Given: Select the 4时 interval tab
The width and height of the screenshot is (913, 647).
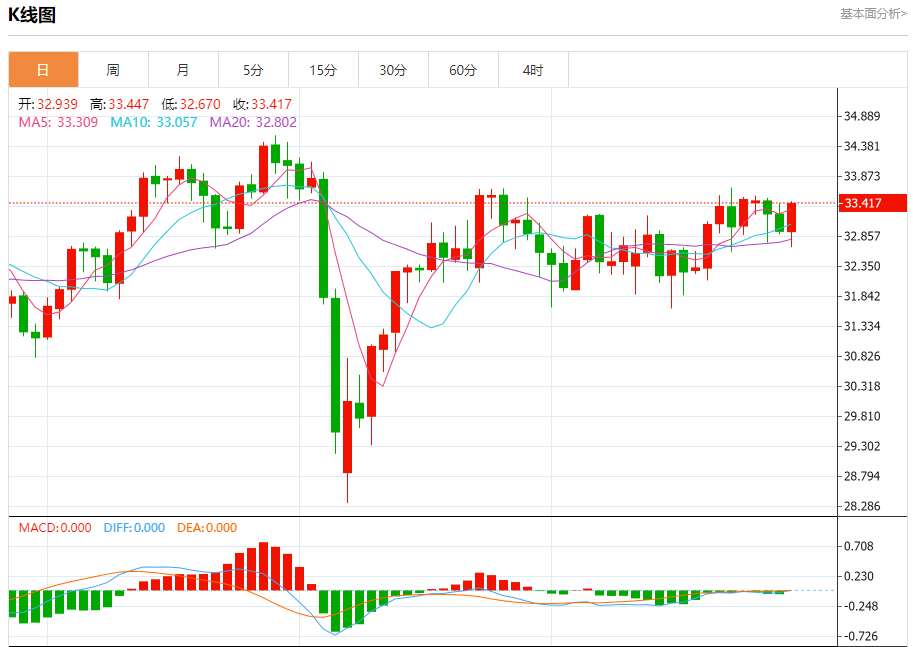Looking at the screenshot, I should point(533,70).
